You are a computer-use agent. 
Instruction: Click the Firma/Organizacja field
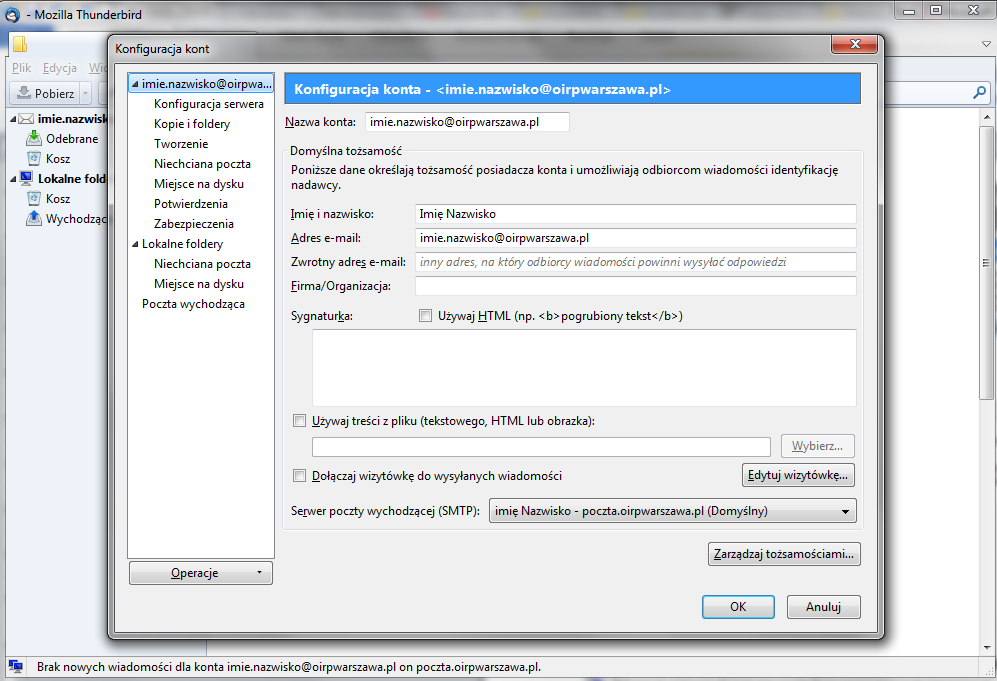coord(636,285)
